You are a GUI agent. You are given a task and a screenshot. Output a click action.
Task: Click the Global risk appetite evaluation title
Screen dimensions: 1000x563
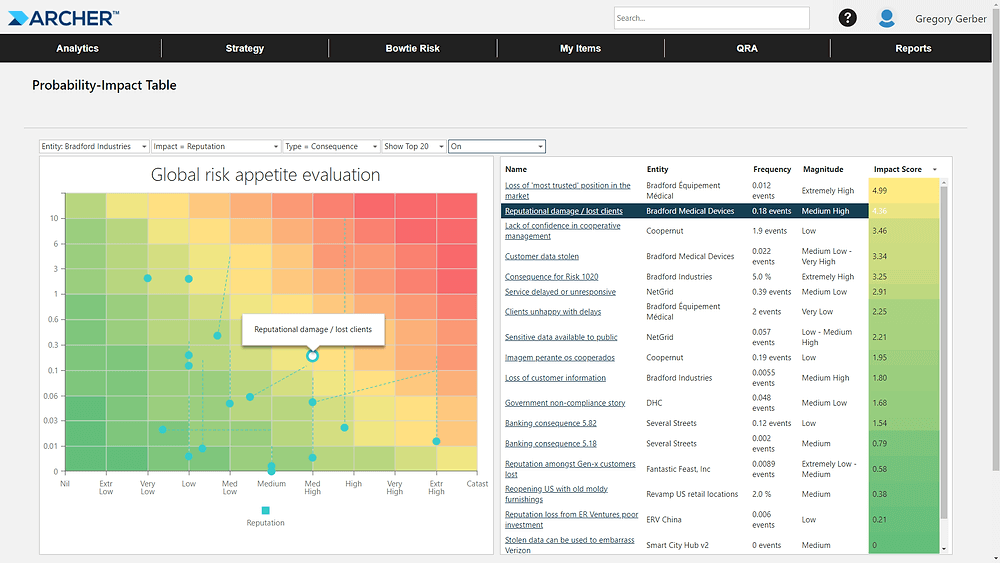point(265,175)
